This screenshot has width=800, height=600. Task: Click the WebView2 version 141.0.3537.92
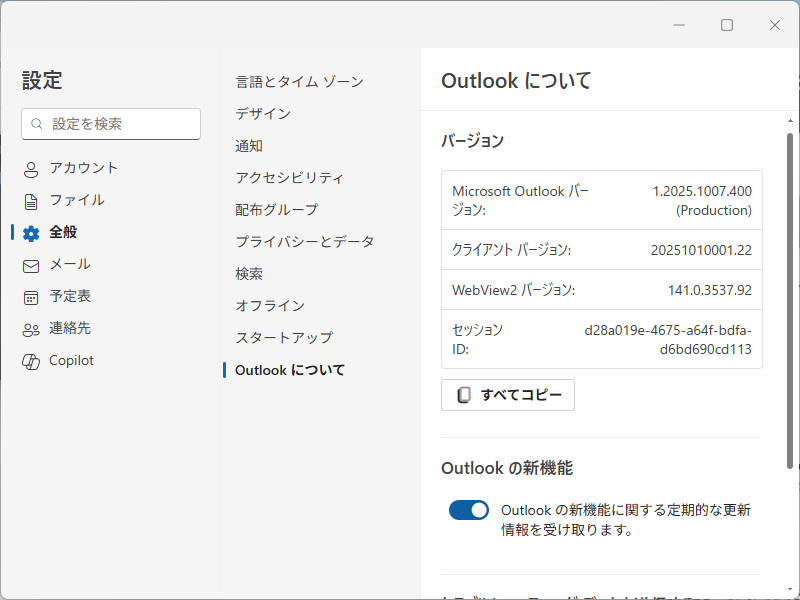[x=710, y=290]
